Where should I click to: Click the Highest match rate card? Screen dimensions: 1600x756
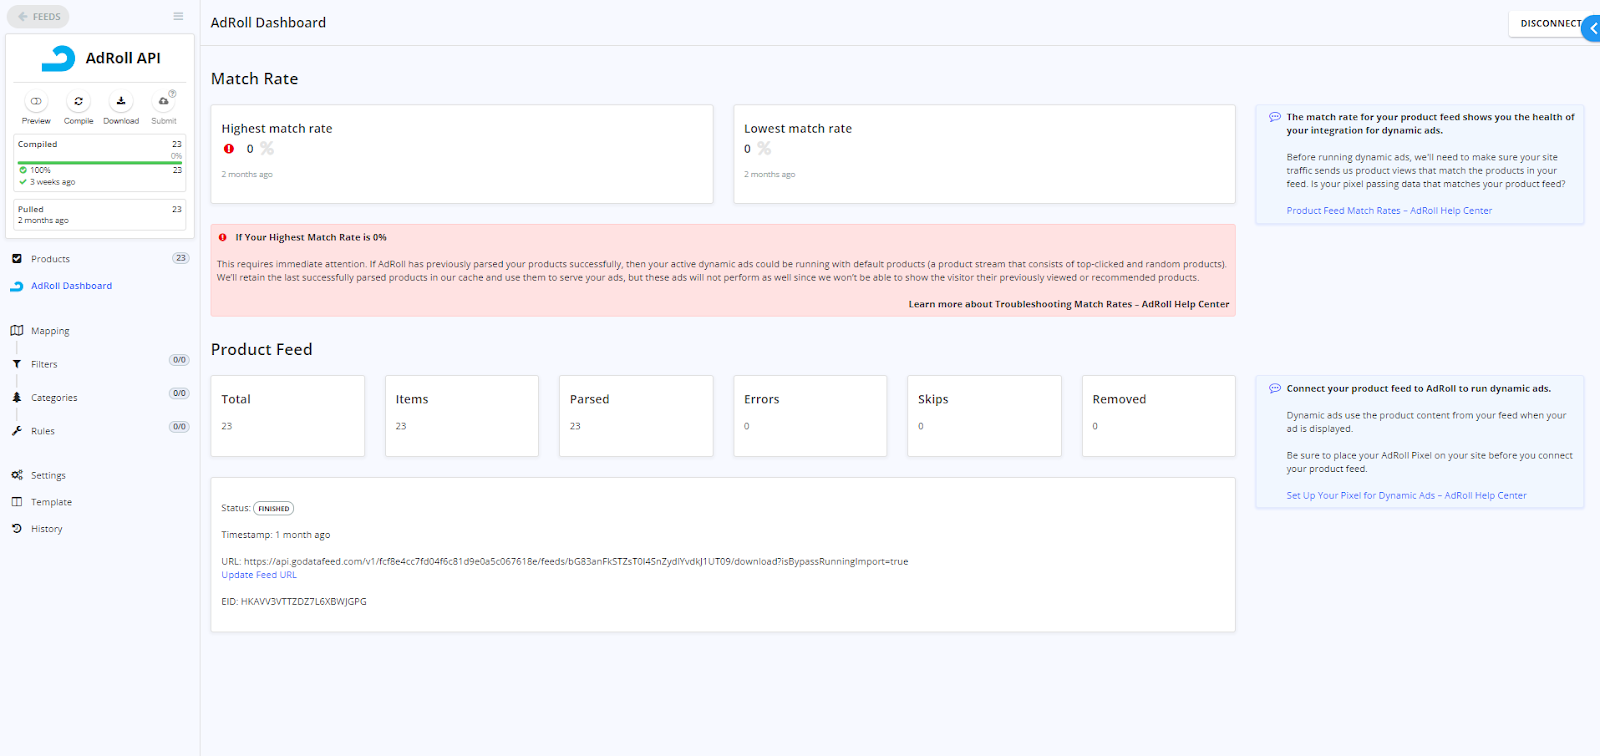coord(462,154)
